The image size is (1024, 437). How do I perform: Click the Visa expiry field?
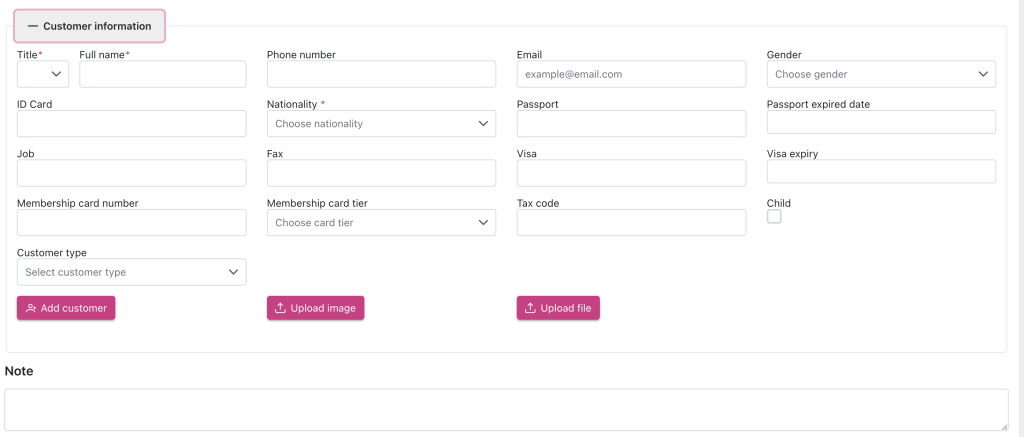point(881,171)
